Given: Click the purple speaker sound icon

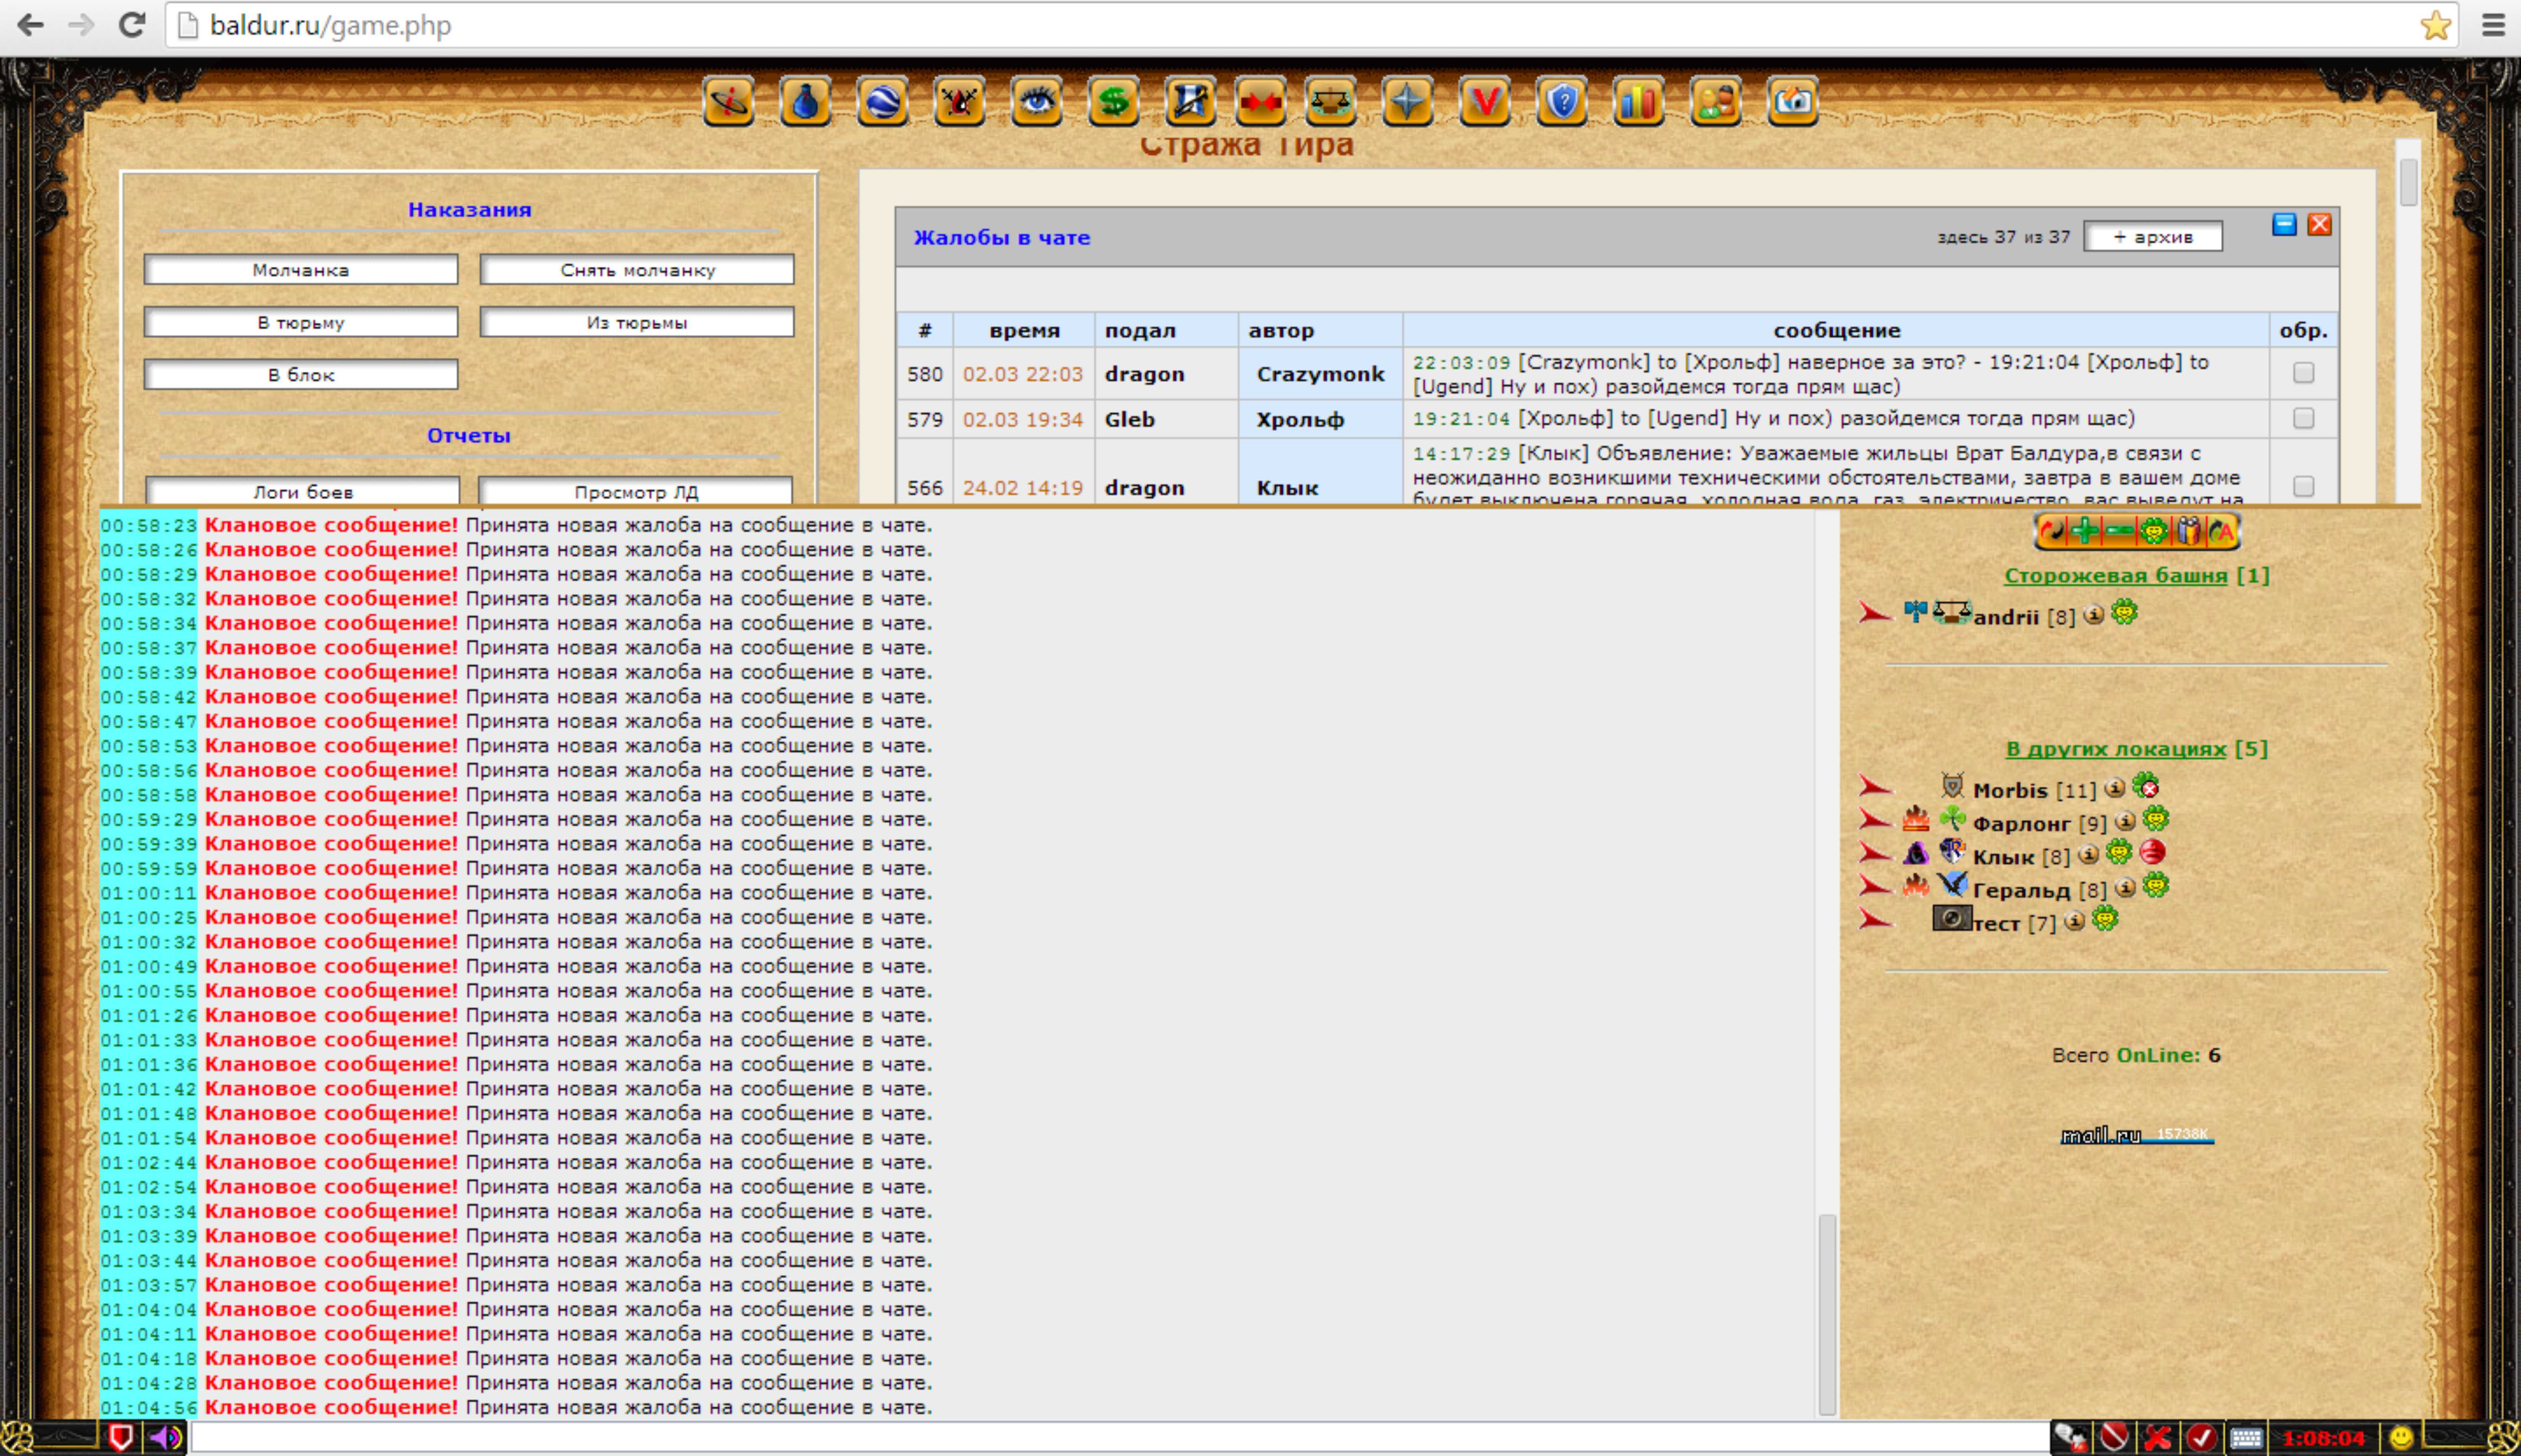Looking at the screenshot, I should click(x=166, y=1438).
